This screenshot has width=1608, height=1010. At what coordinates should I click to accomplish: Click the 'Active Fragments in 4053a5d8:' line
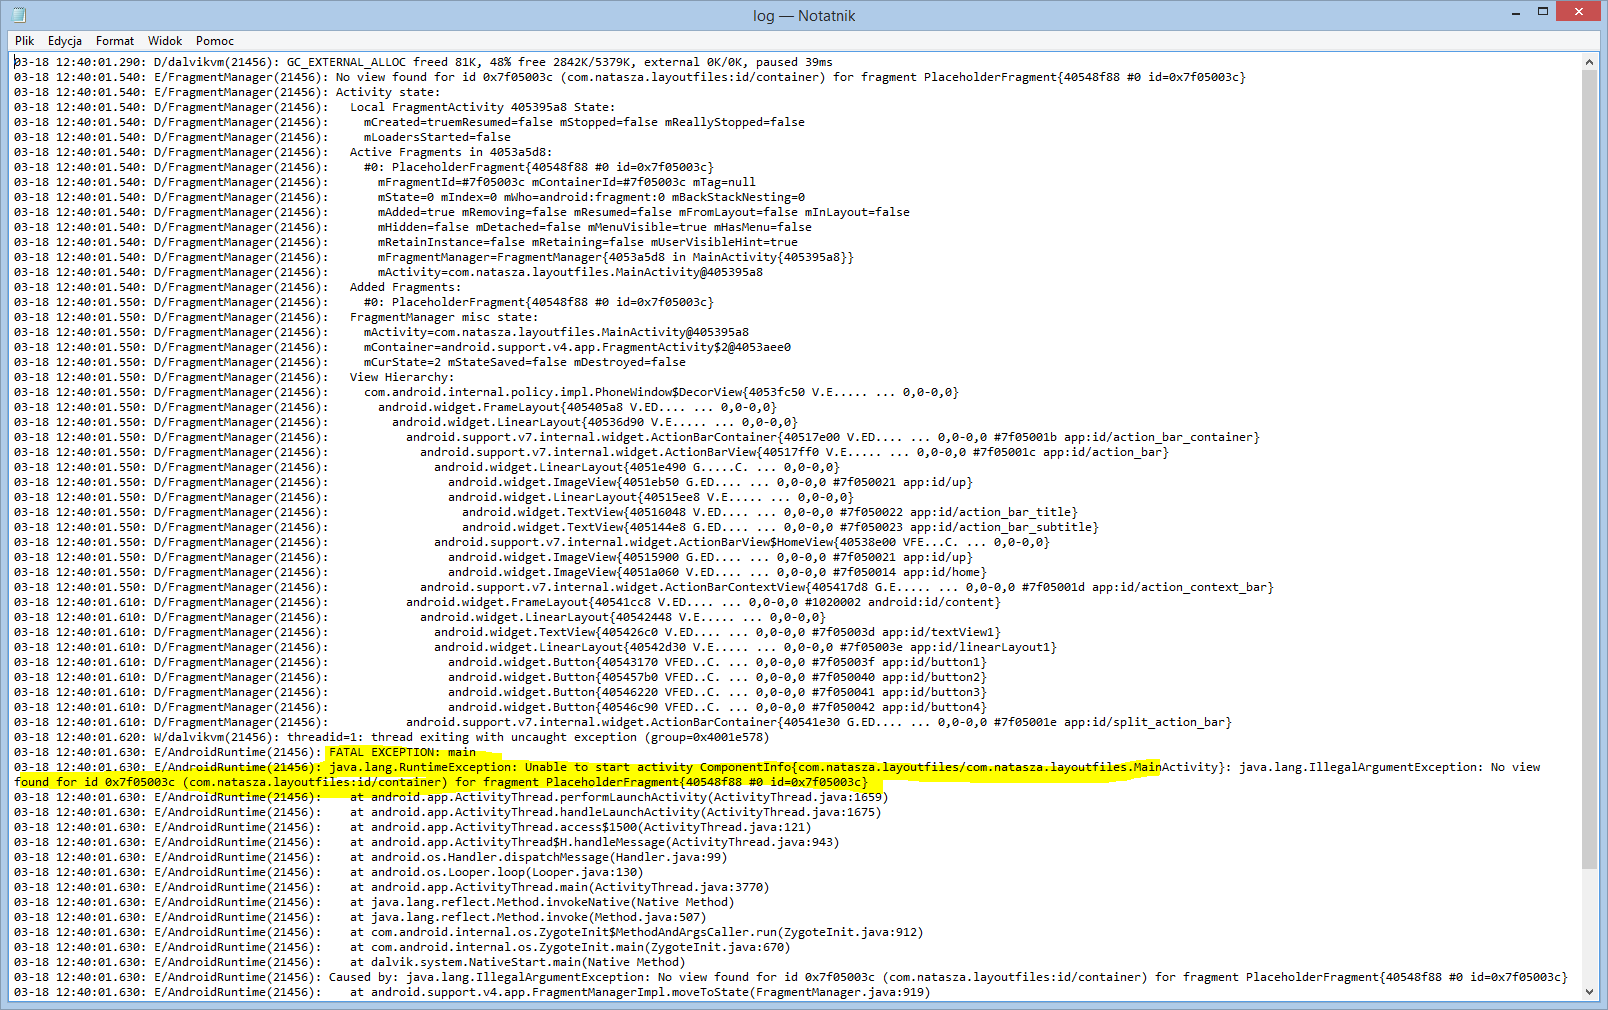click(283, 152)
